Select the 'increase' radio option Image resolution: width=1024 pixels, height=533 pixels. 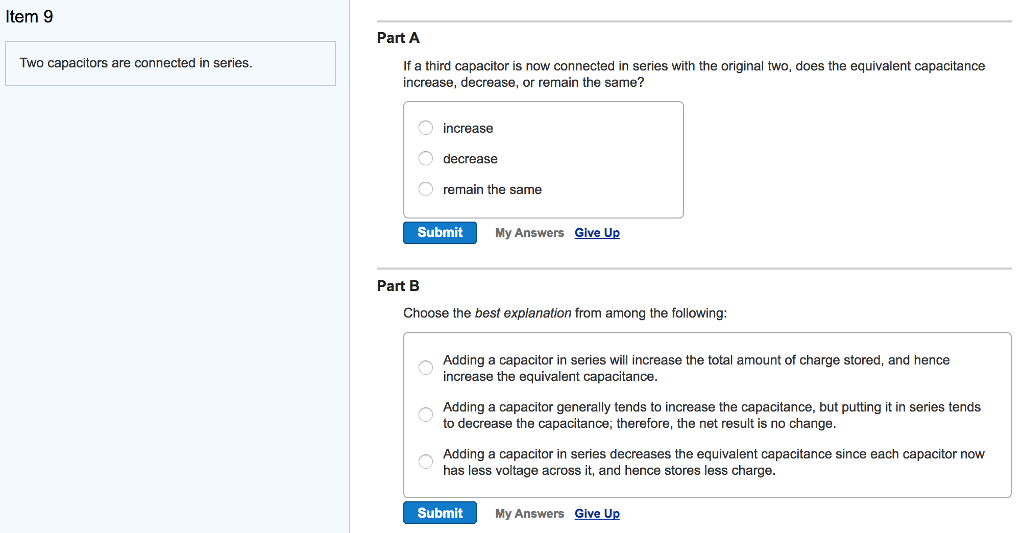426,128
